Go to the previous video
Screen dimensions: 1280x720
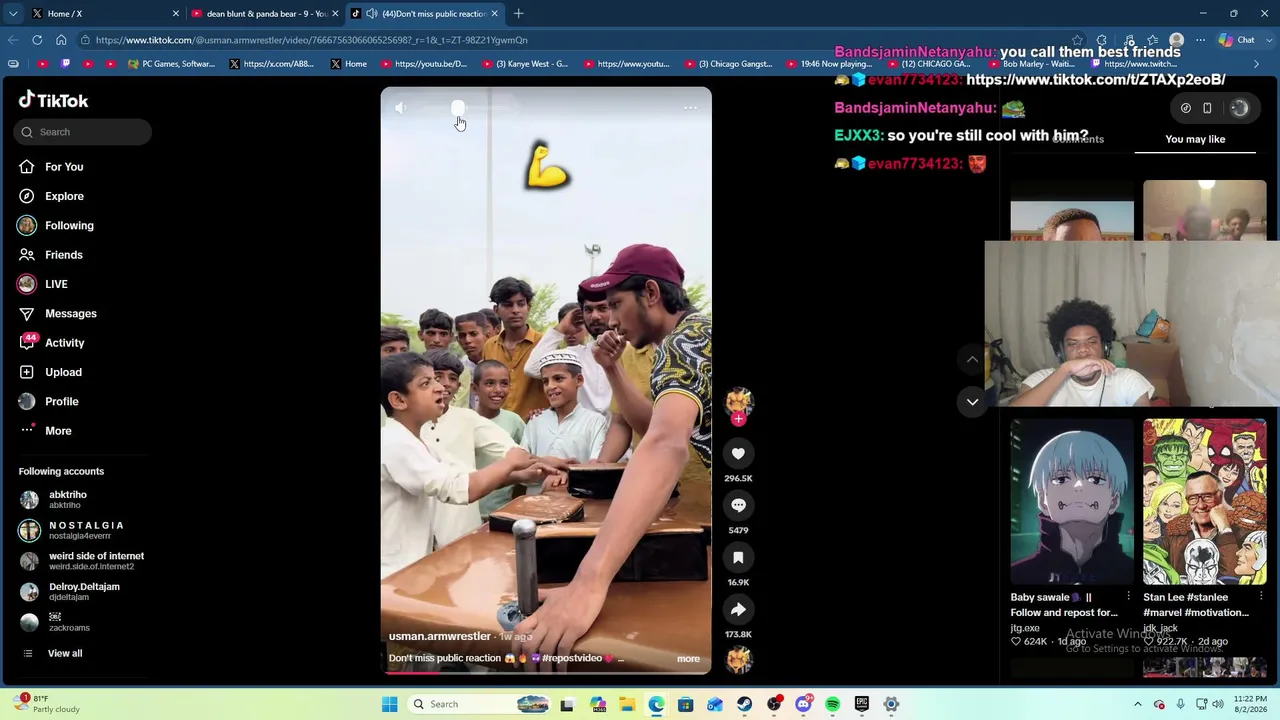pyautogui.click(x=972, y=360)
